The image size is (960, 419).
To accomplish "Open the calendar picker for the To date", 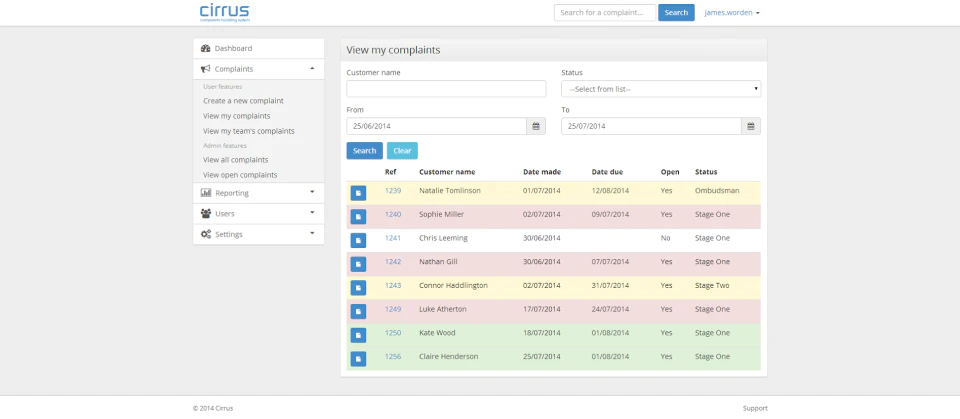I will click(751, 126).
